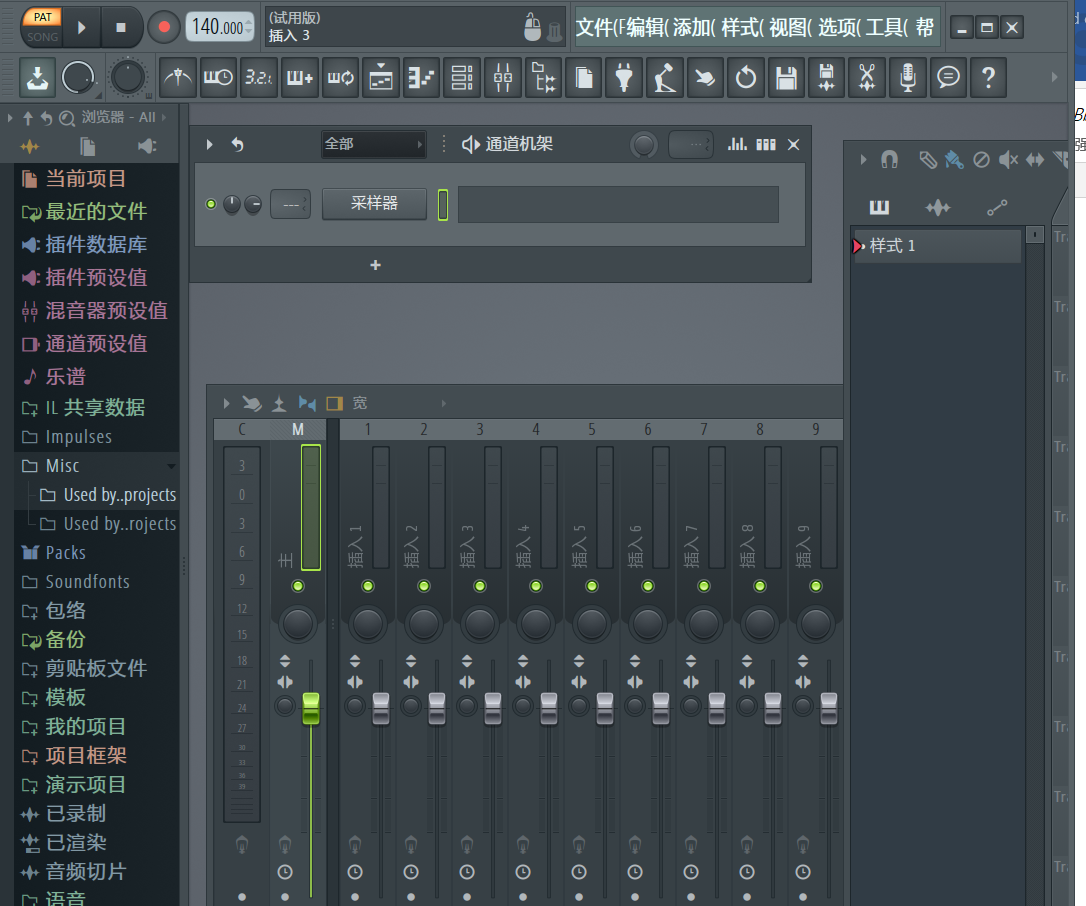
Task: Open the channel rack list icon
Action: pyautogui.click(x=462, y=77)
